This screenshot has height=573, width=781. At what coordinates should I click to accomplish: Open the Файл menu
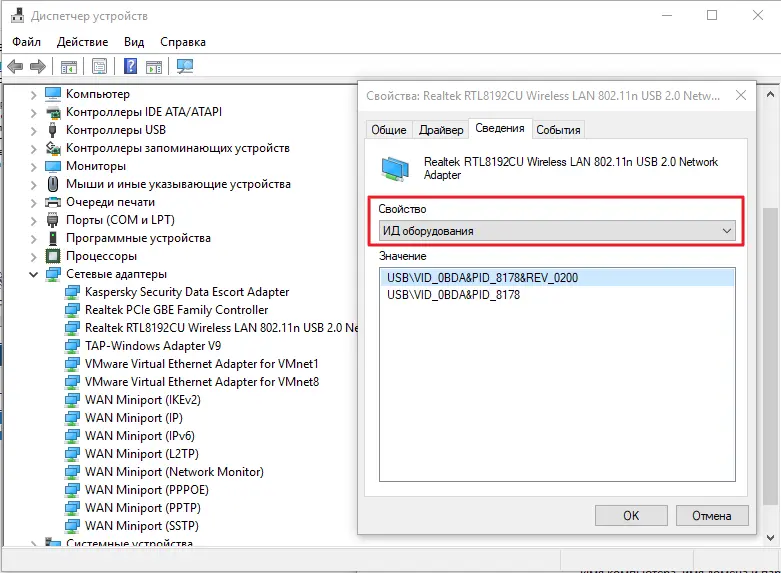pos(26,42)
